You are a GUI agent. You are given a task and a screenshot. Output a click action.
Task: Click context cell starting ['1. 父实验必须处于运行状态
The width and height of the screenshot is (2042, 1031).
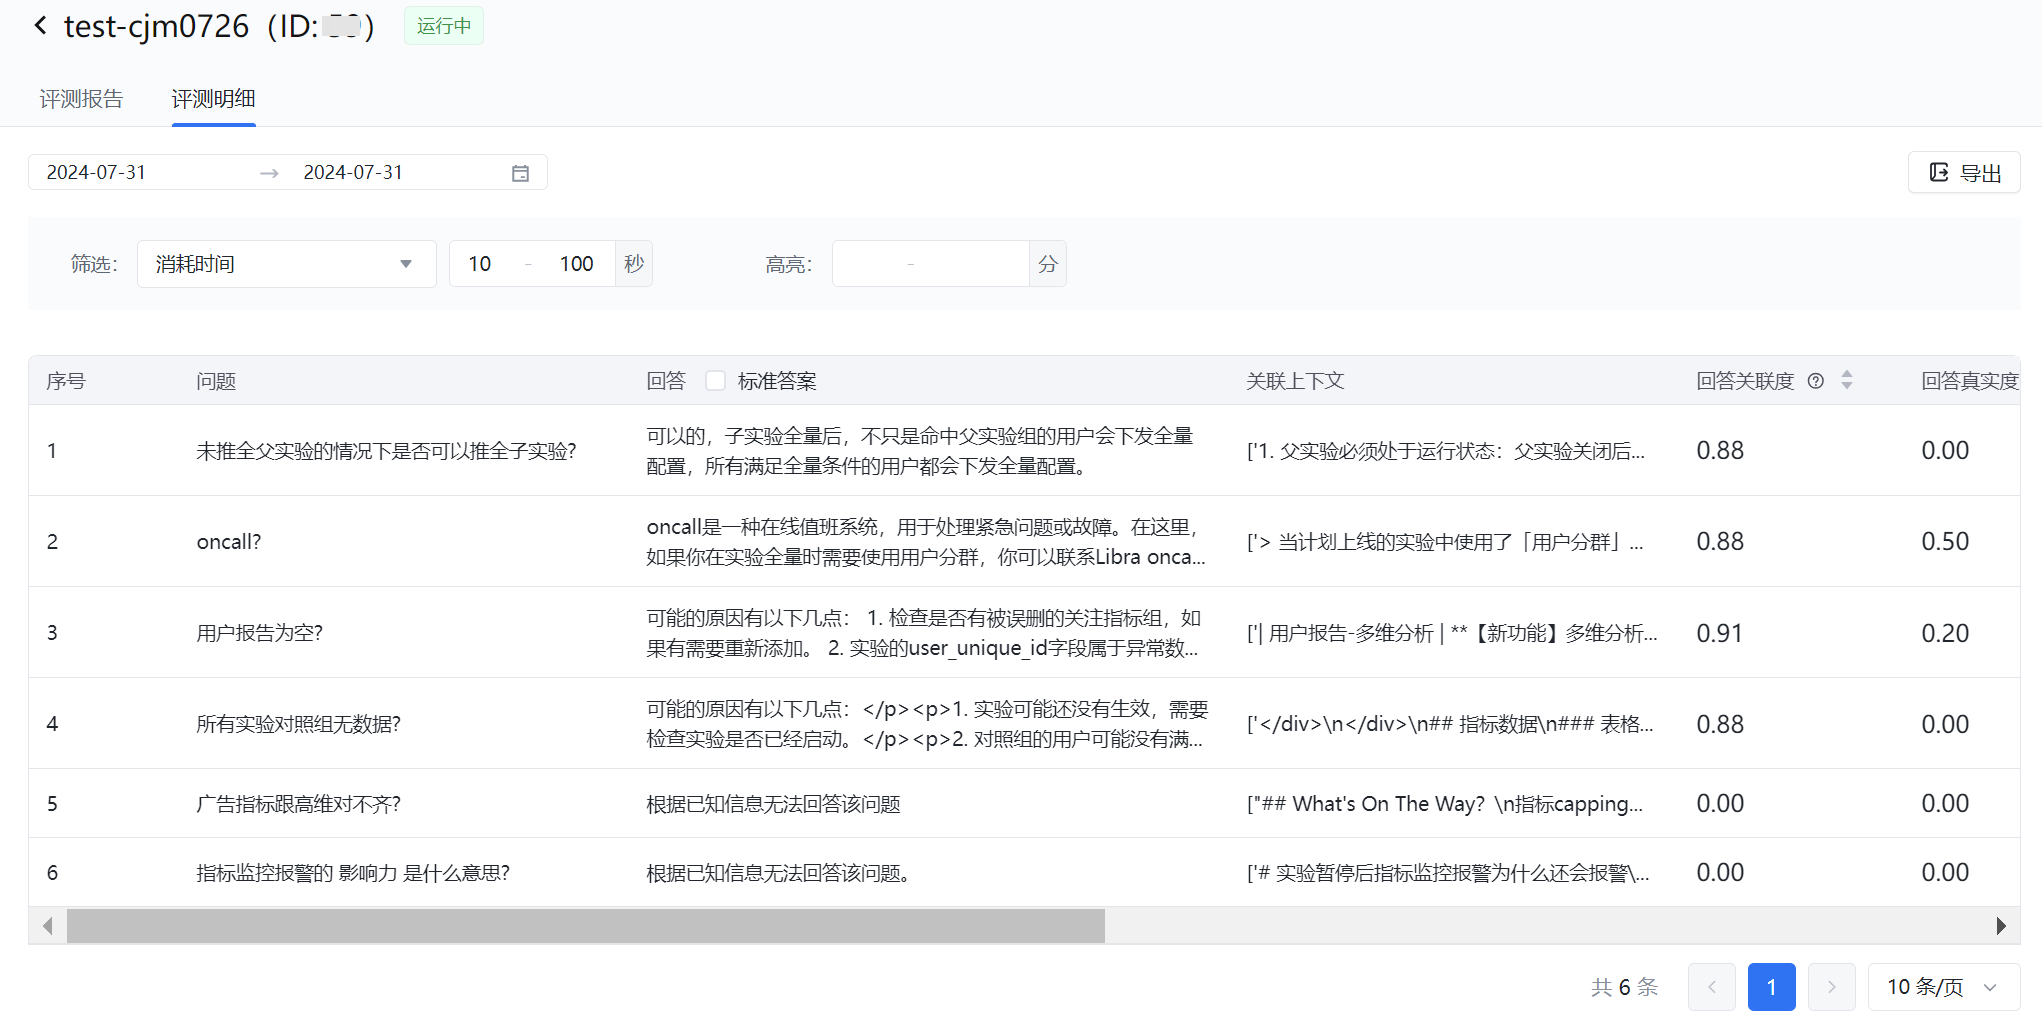[1445, 451]
